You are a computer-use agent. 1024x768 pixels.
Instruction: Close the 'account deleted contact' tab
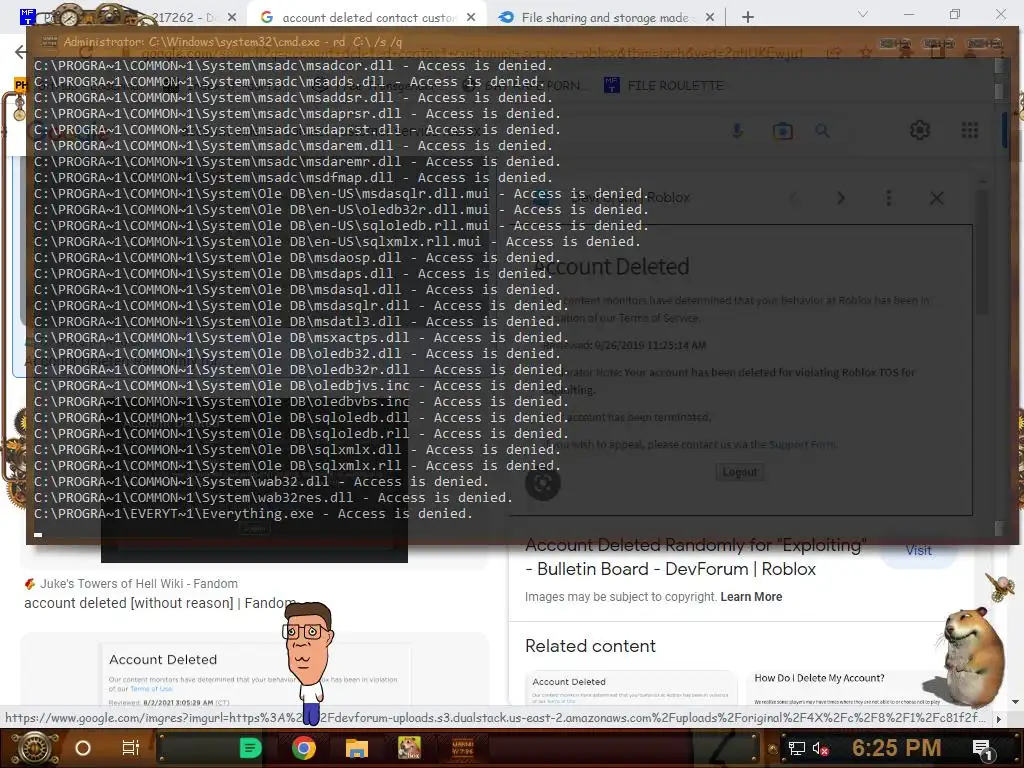471,18
